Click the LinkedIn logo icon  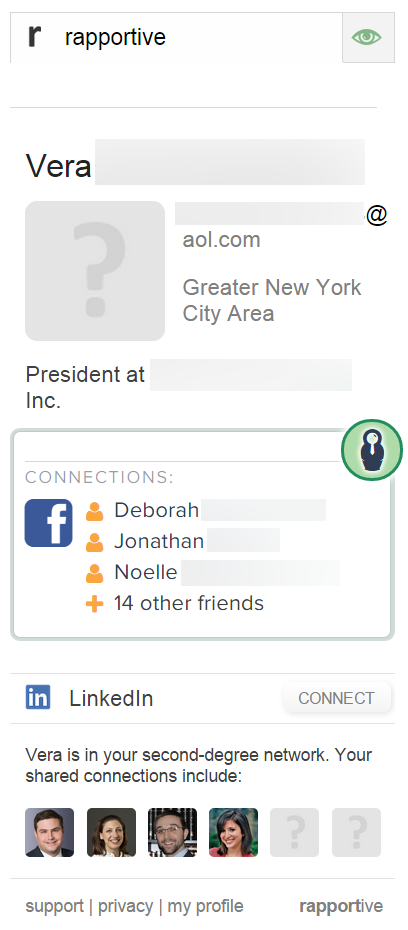tap(38, 697)
